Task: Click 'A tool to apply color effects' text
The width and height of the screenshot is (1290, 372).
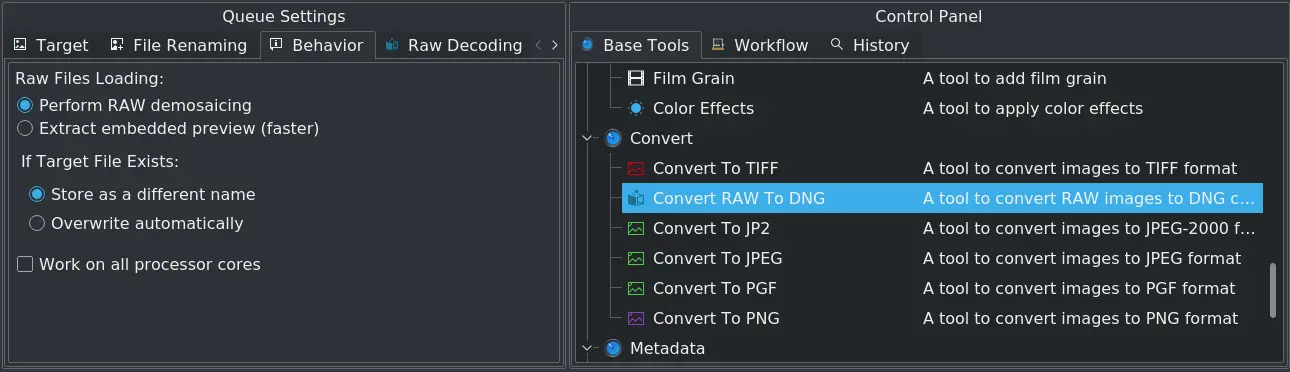Action: 1033,108
